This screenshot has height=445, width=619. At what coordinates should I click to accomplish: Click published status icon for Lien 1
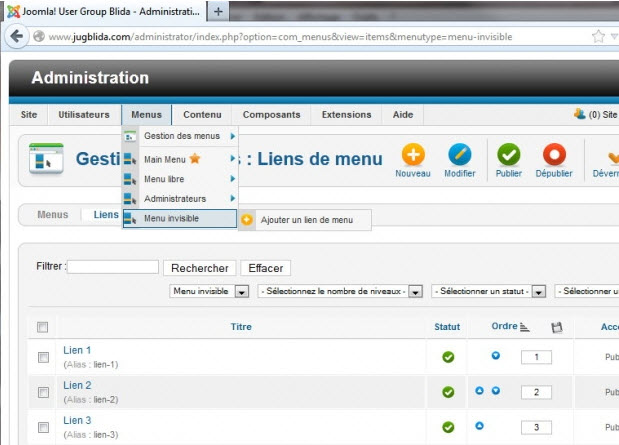(448, 357)
